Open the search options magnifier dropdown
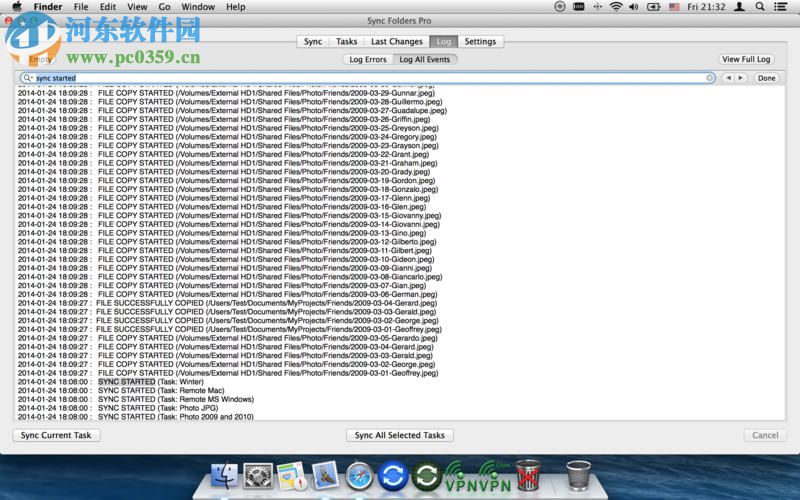The image size is (800, 500). click(27, 78)
